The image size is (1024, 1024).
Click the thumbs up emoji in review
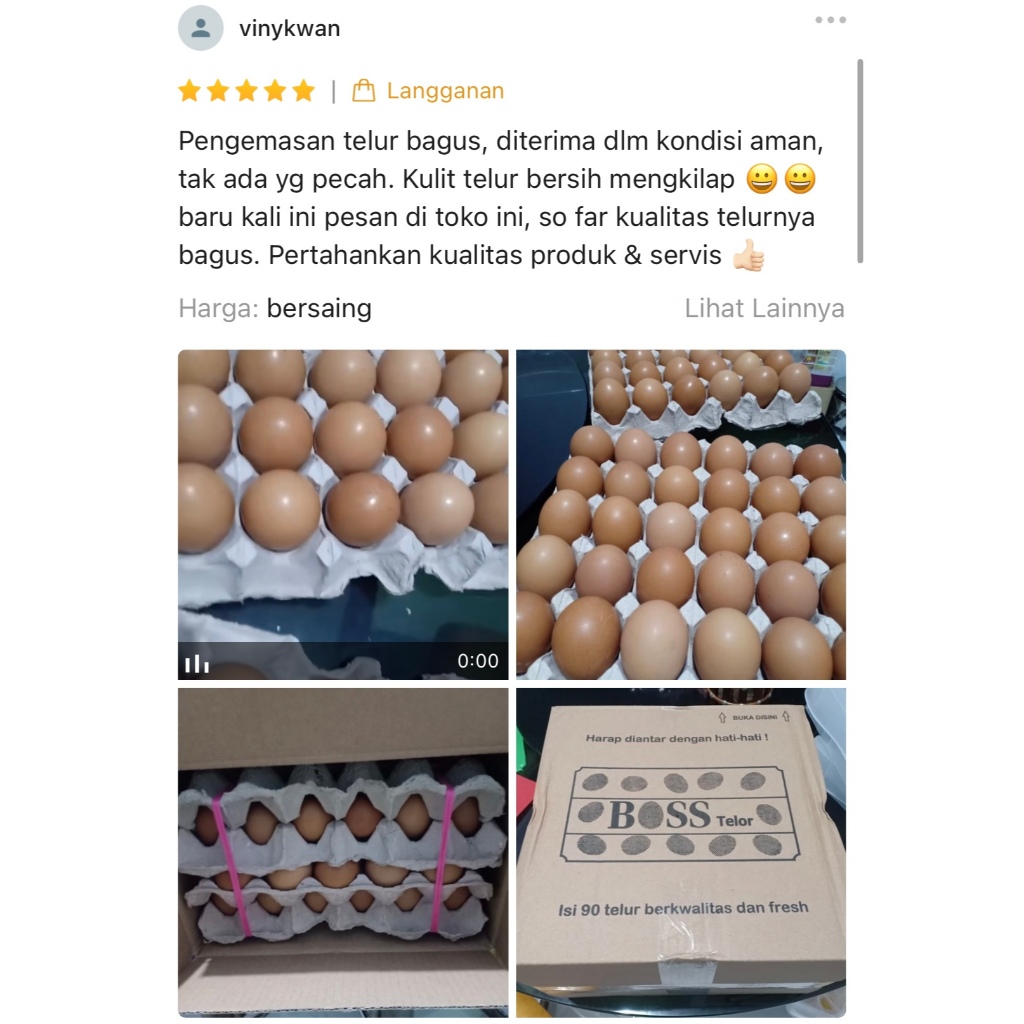click(x=748, y=255)
